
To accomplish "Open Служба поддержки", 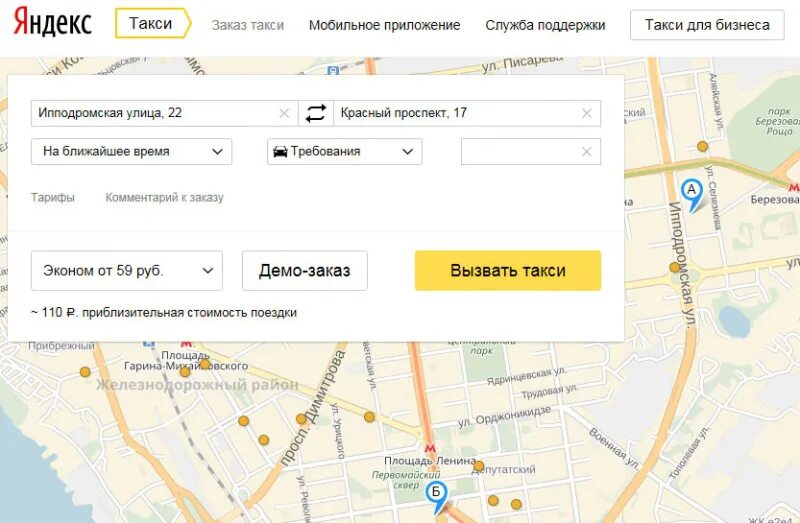I will tap(545, 25).
